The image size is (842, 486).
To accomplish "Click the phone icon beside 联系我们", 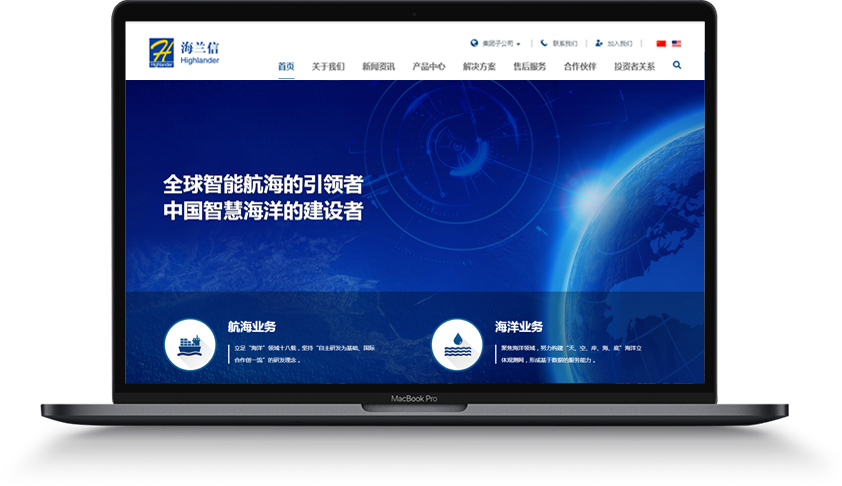I will (544, 44).
